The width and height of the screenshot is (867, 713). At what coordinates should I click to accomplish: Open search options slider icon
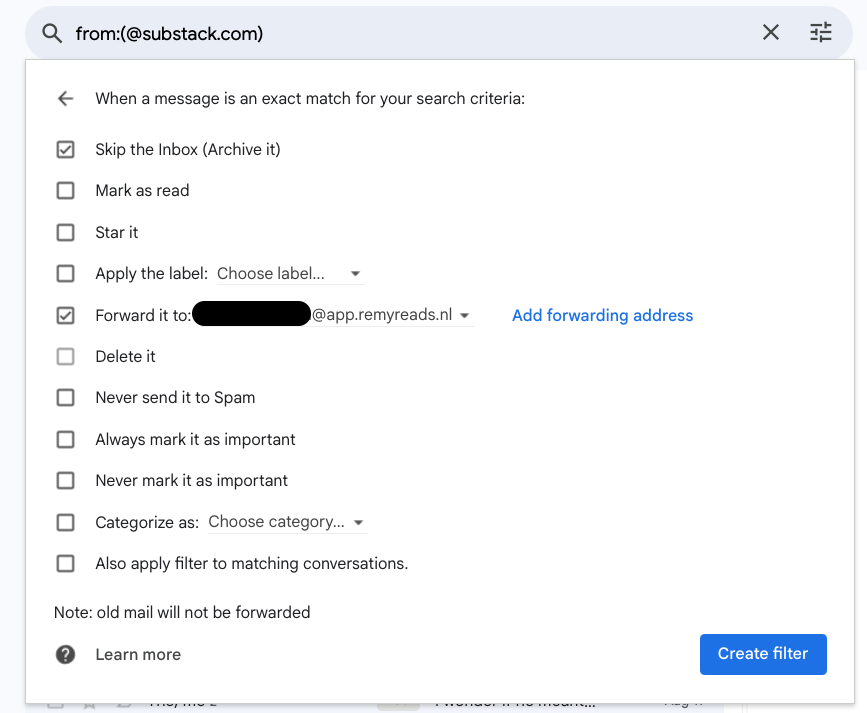[x=821, y=32]
